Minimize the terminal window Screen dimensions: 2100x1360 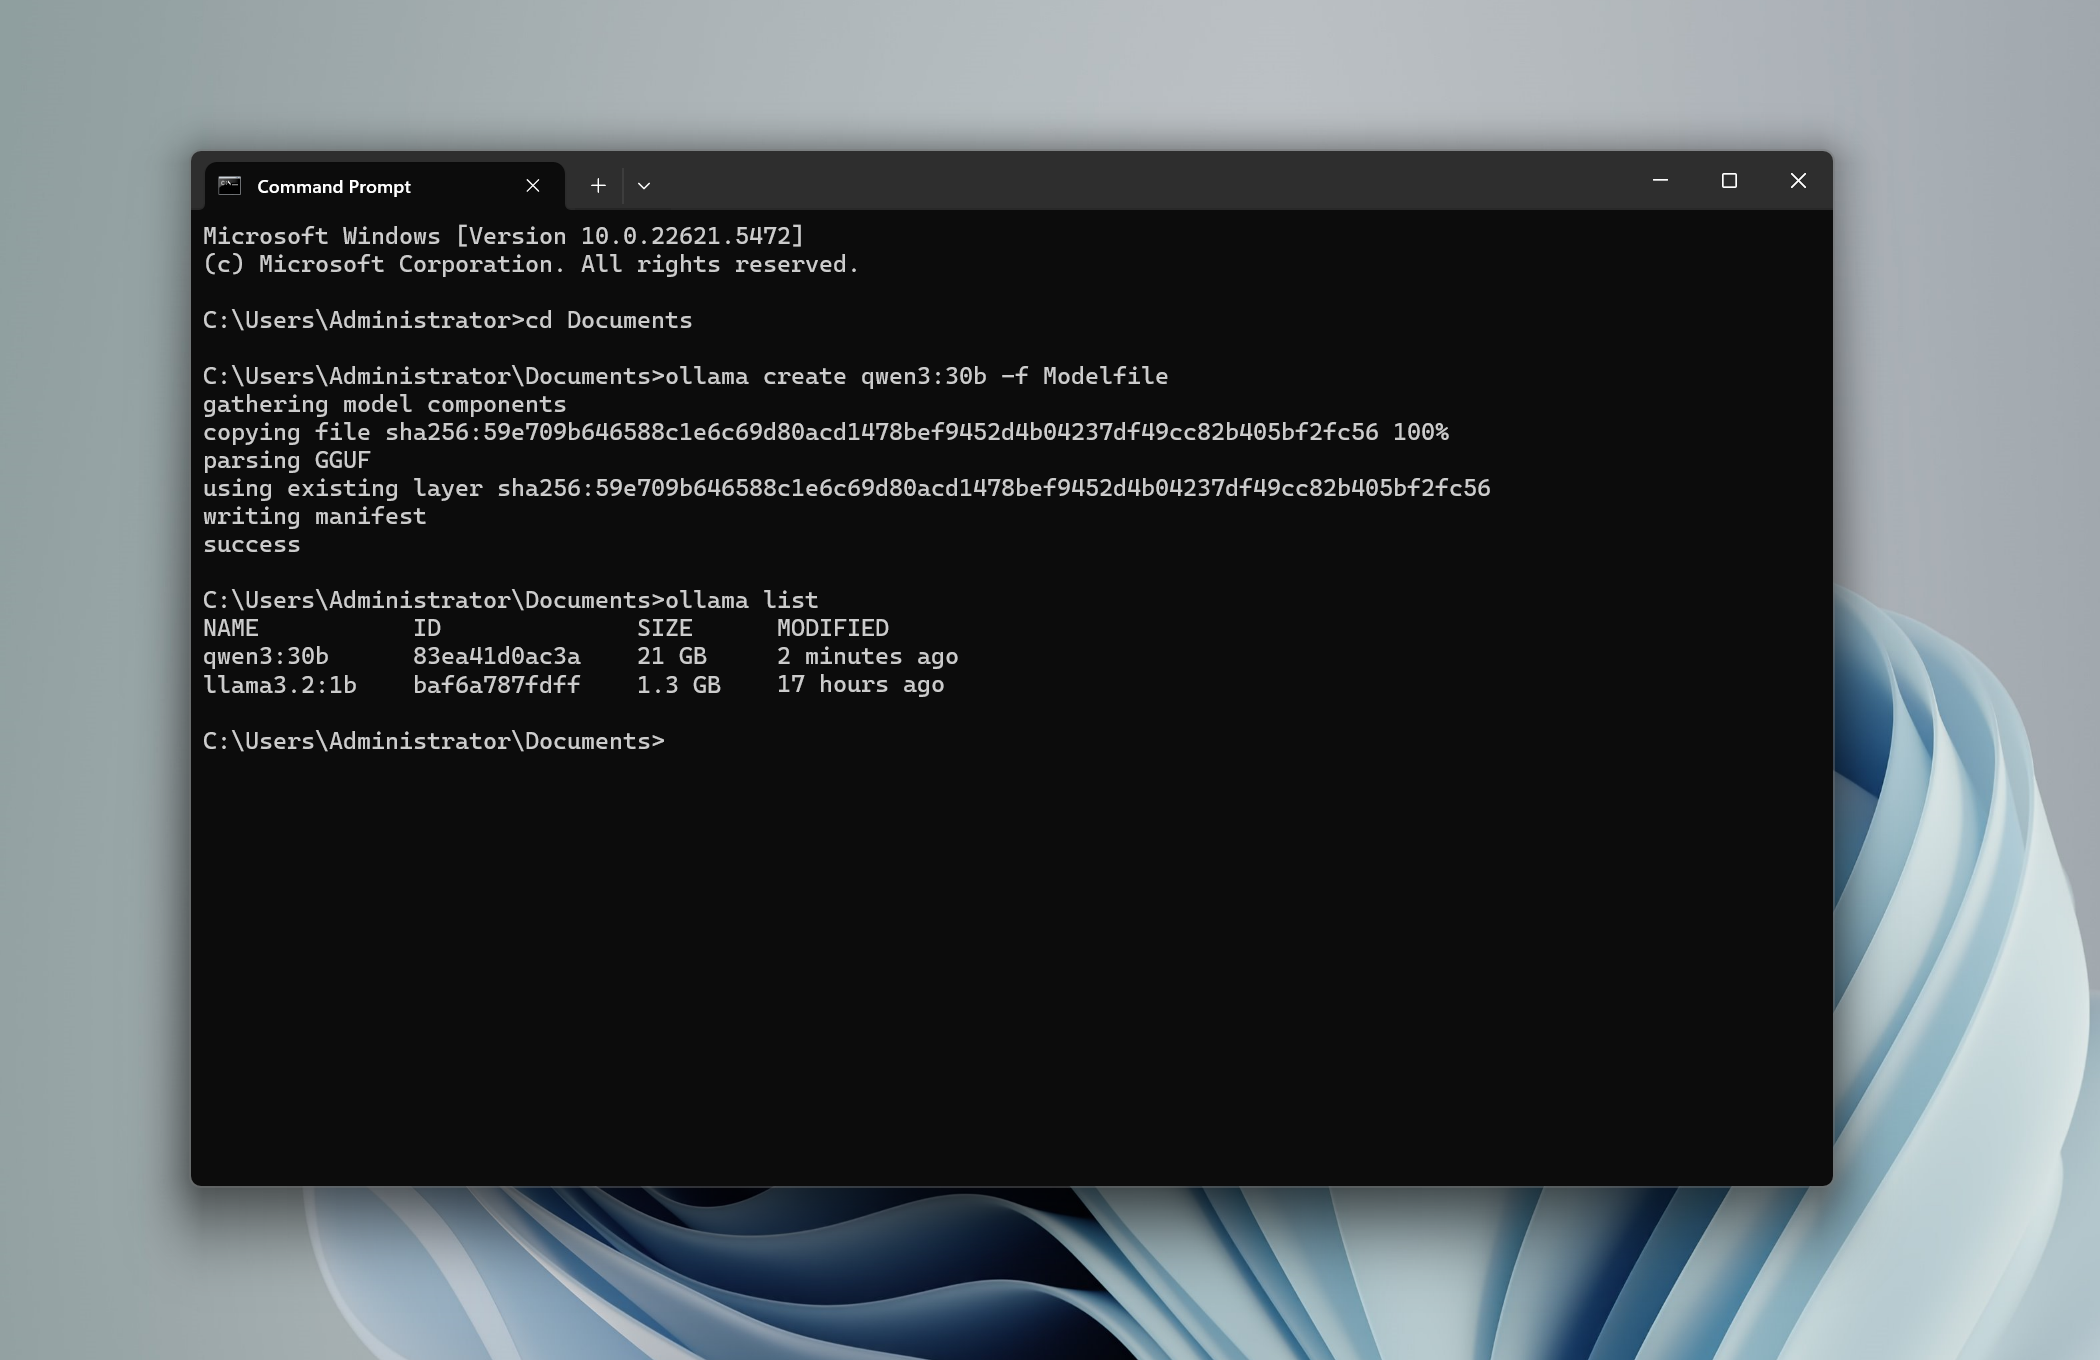(x=1661, y=181)
